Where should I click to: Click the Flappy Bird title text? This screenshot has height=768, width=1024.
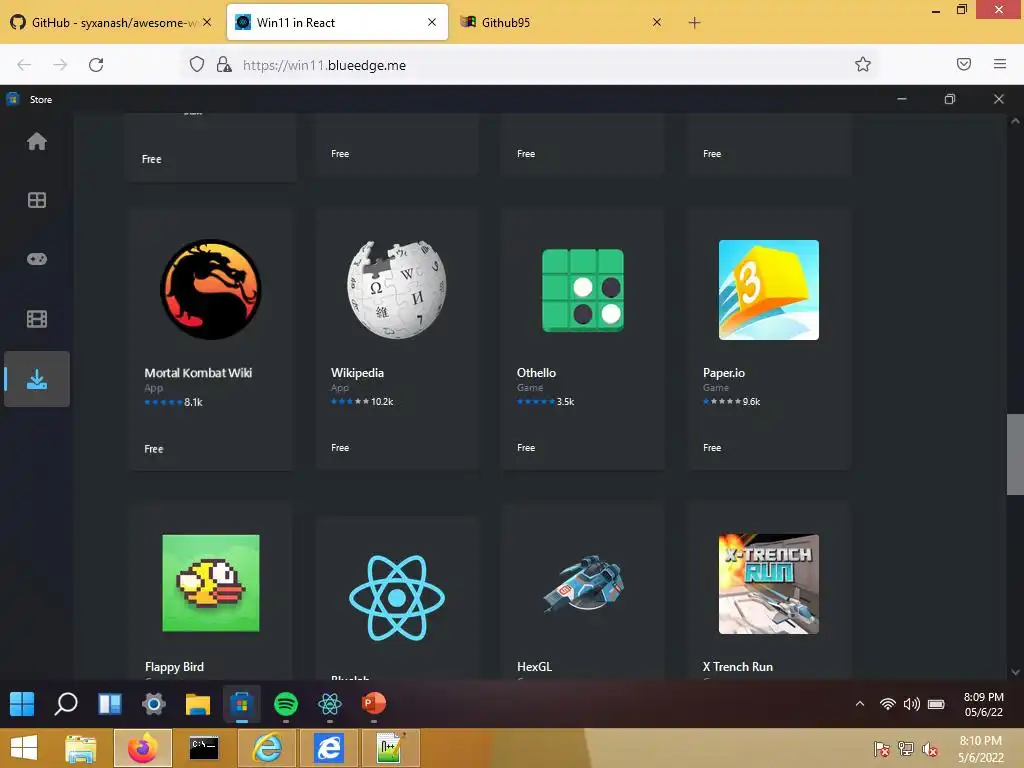(174, 667)
